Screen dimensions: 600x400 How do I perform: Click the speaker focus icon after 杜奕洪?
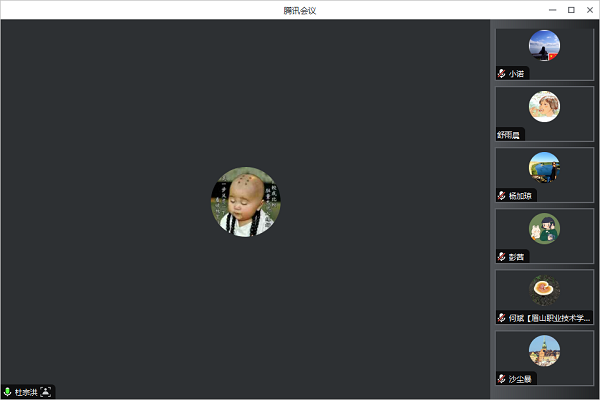tap(46, 392)
